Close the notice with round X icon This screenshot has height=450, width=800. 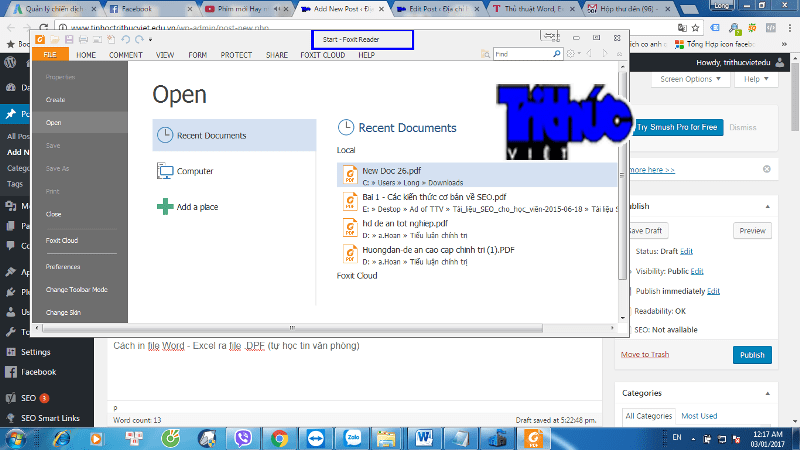pyautogui.click(x=766, y=169)
